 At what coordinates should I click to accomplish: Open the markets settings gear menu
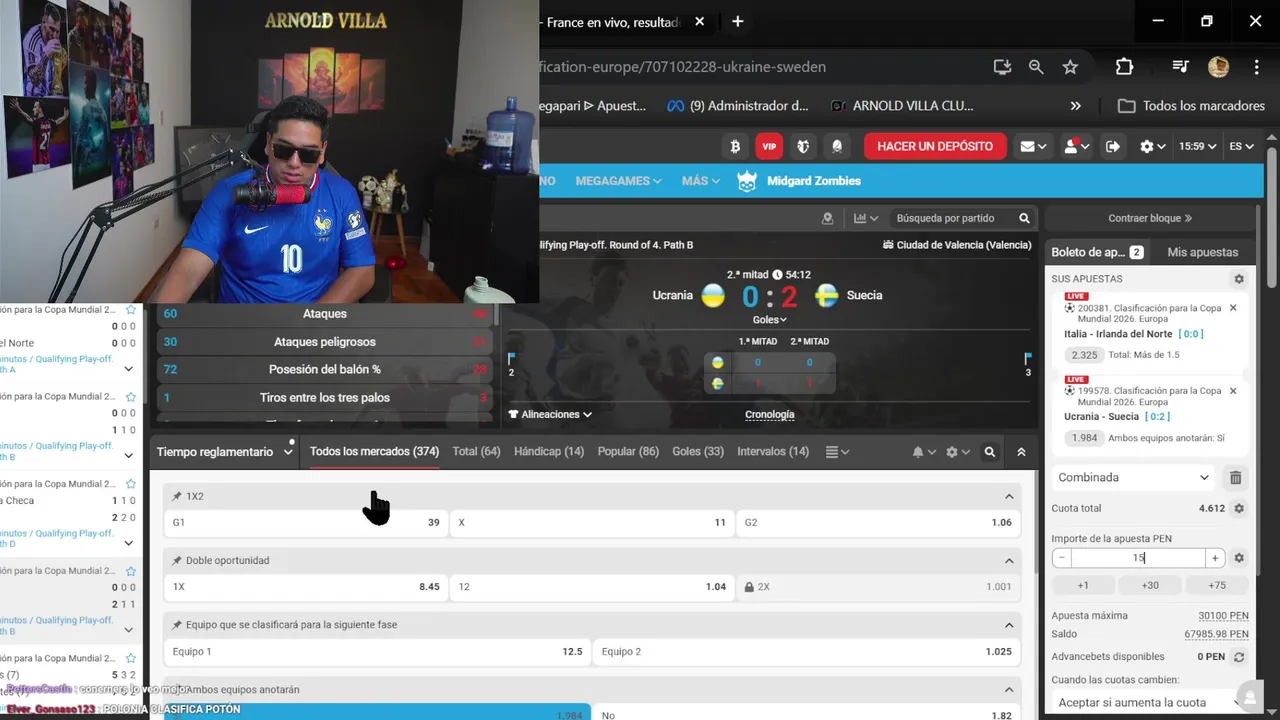pos(958,452)
